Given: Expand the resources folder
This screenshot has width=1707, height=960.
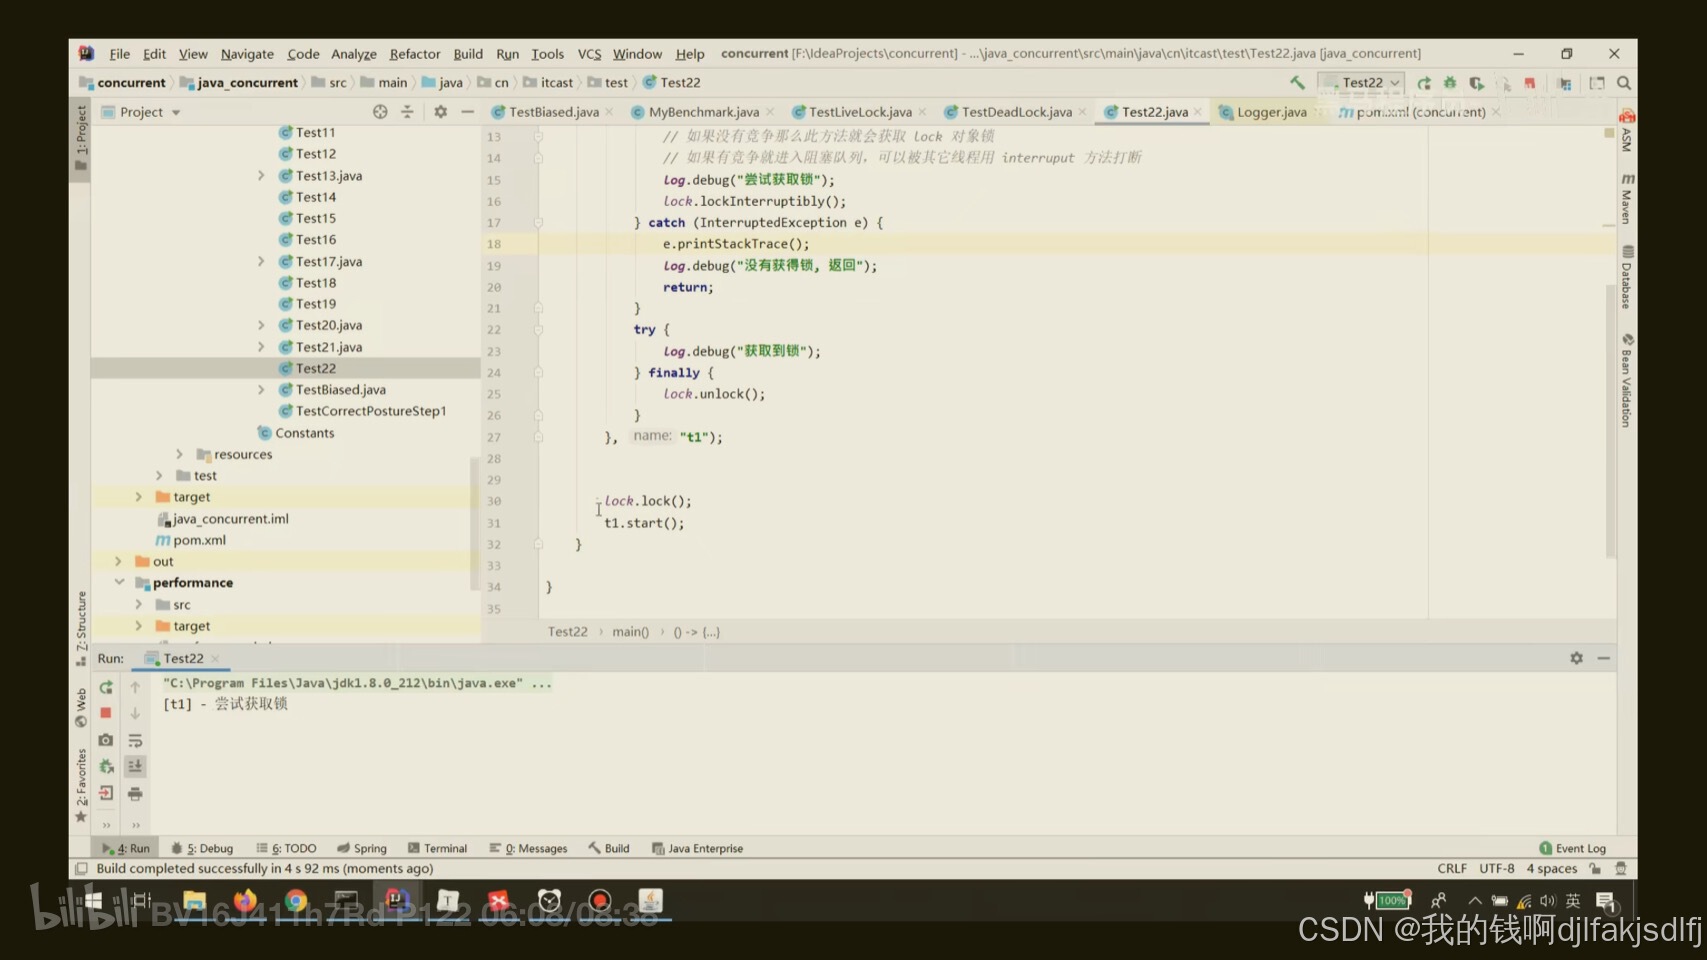Looking at the screenshot, I should [180, 454].
